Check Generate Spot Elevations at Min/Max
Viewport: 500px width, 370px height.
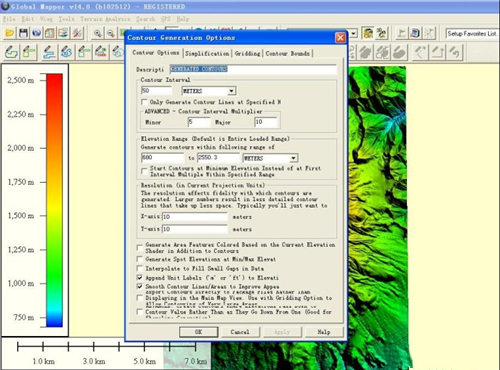click(x=140, y=259)
